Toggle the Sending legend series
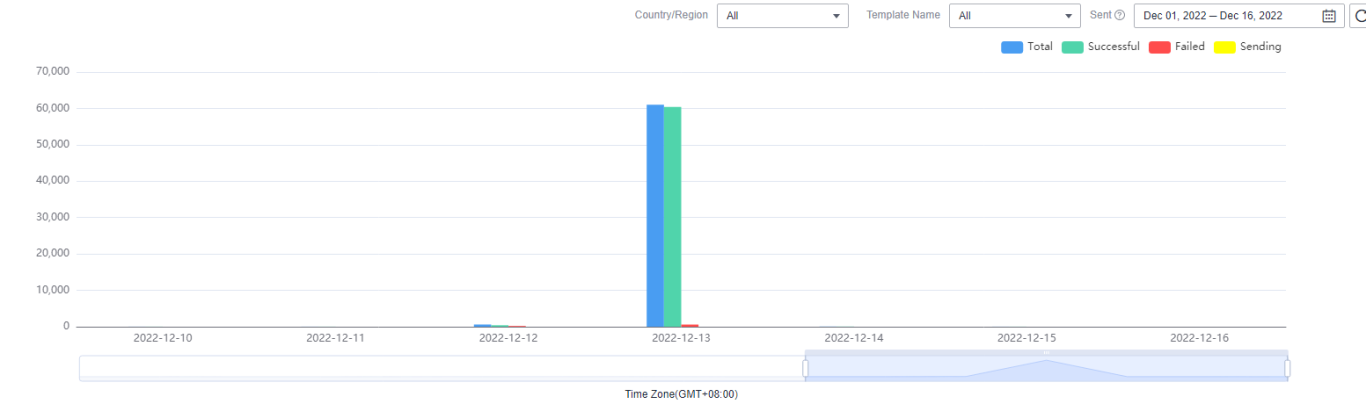Screen dimensions: 1366x404 tap(1247, 47)
